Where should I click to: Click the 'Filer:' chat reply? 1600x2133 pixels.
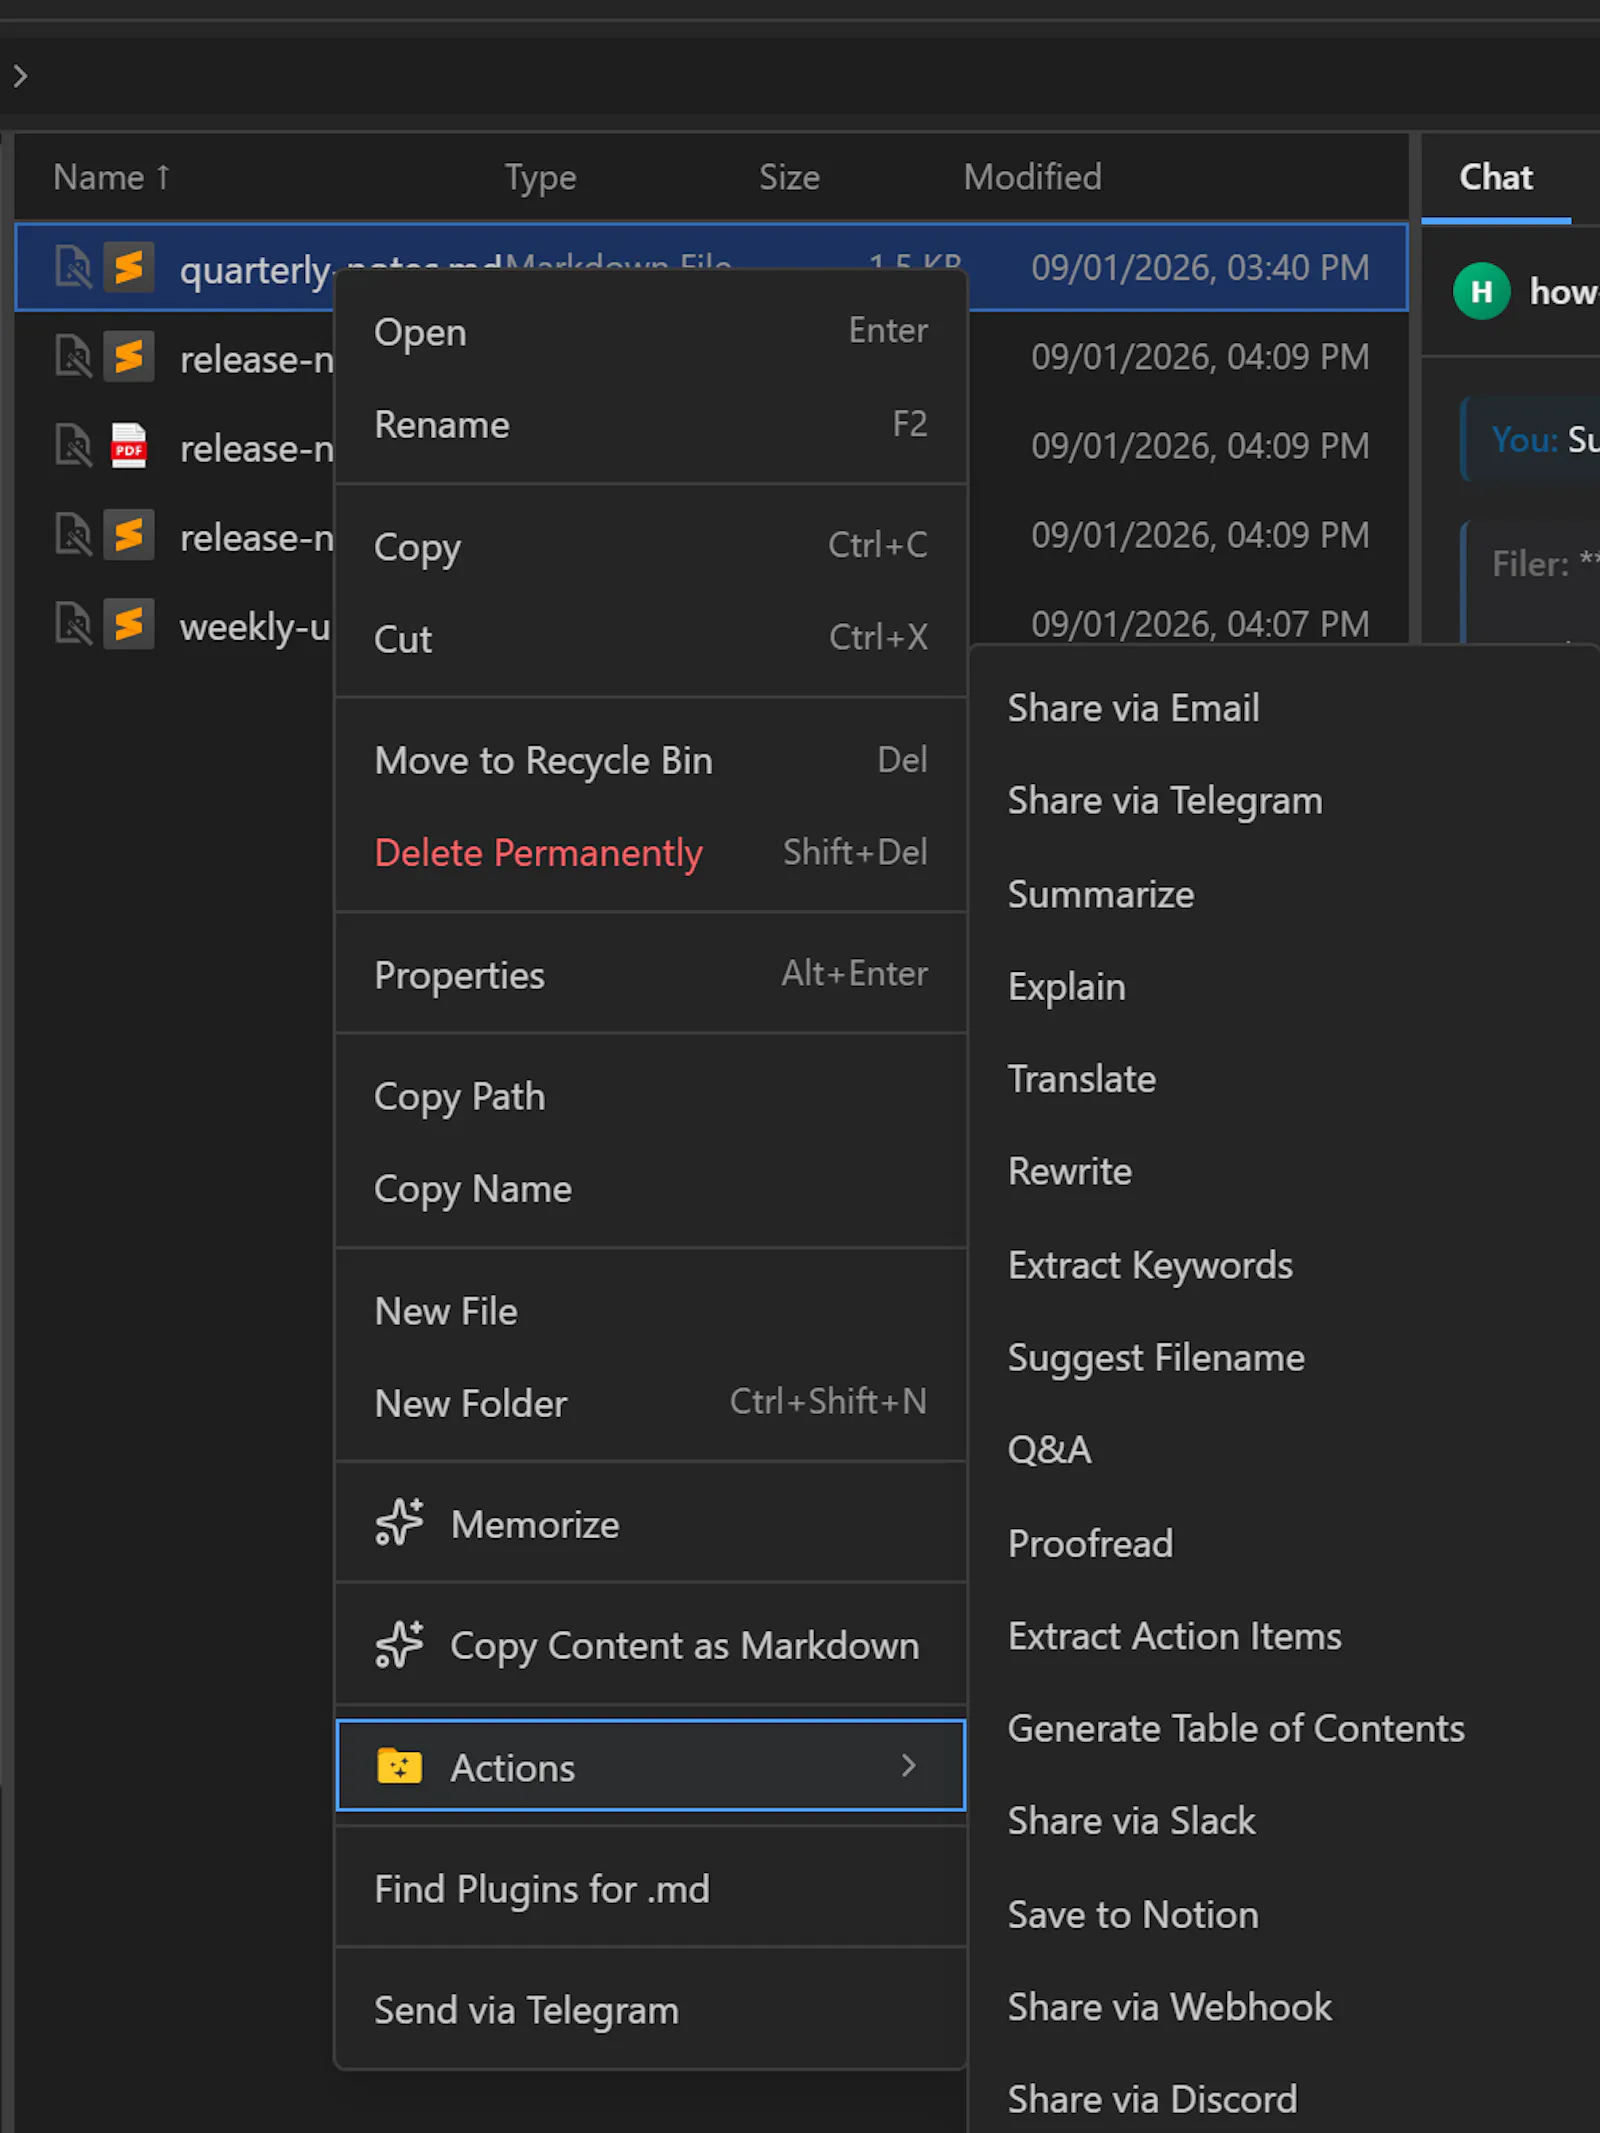coord(1531,580)
